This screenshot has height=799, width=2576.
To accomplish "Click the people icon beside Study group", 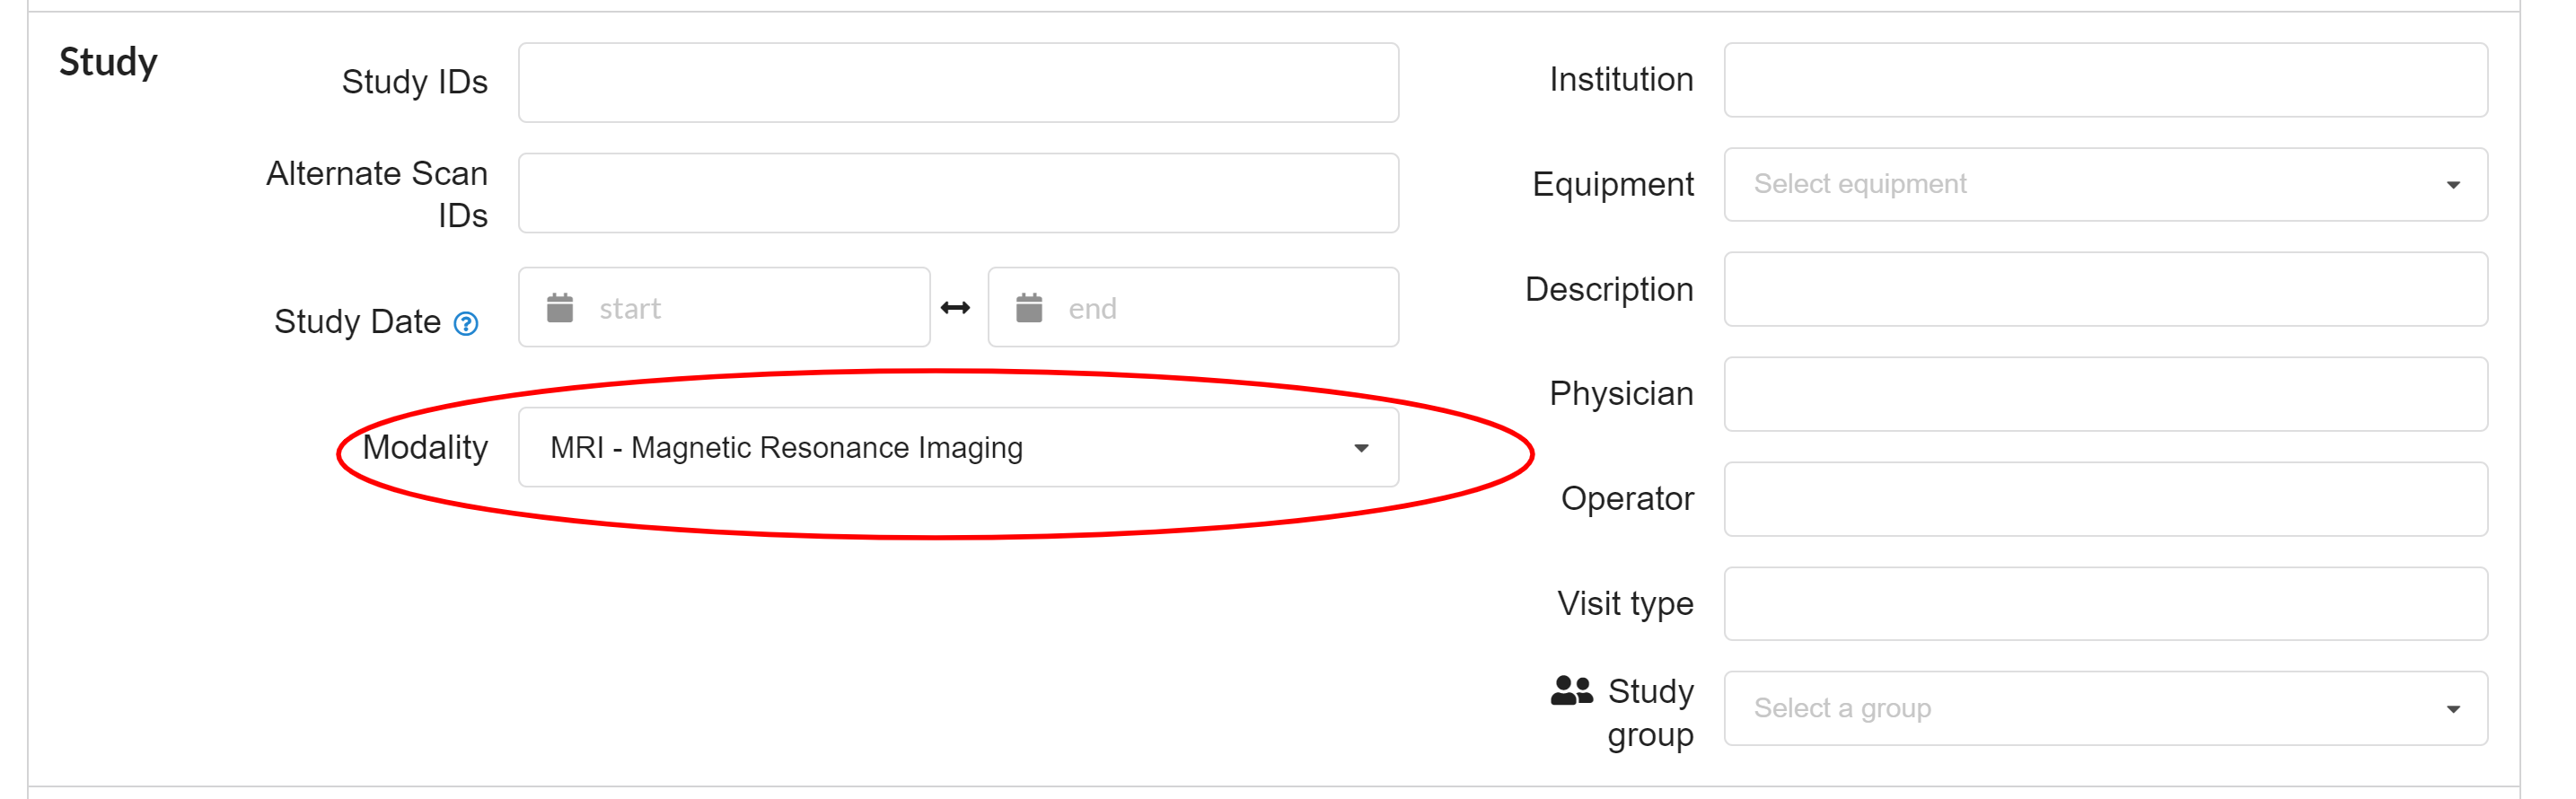I will pos(1571,691).
